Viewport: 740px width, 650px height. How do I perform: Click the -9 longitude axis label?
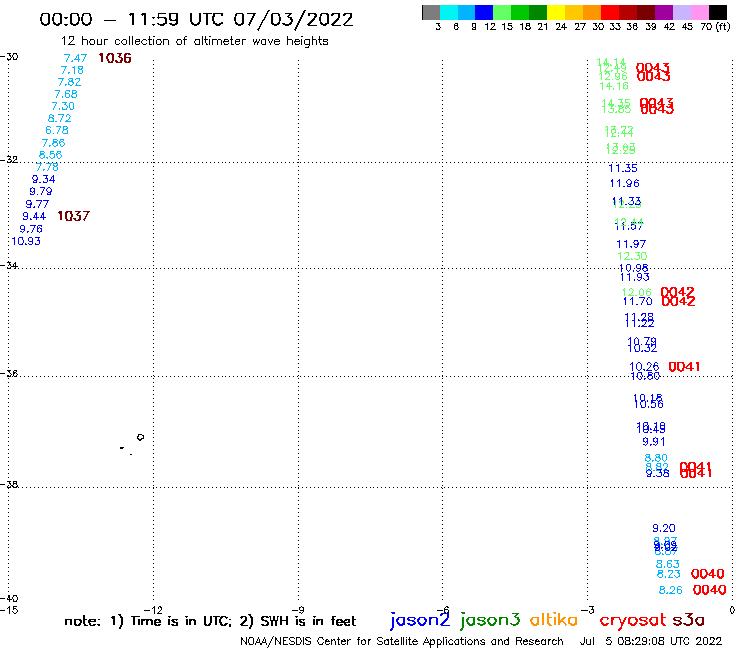298,610
